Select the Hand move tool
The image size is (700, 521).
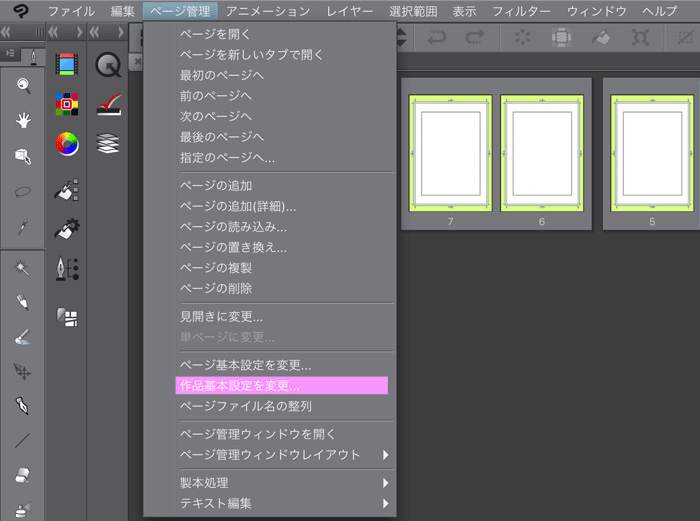tap(23, 120)
